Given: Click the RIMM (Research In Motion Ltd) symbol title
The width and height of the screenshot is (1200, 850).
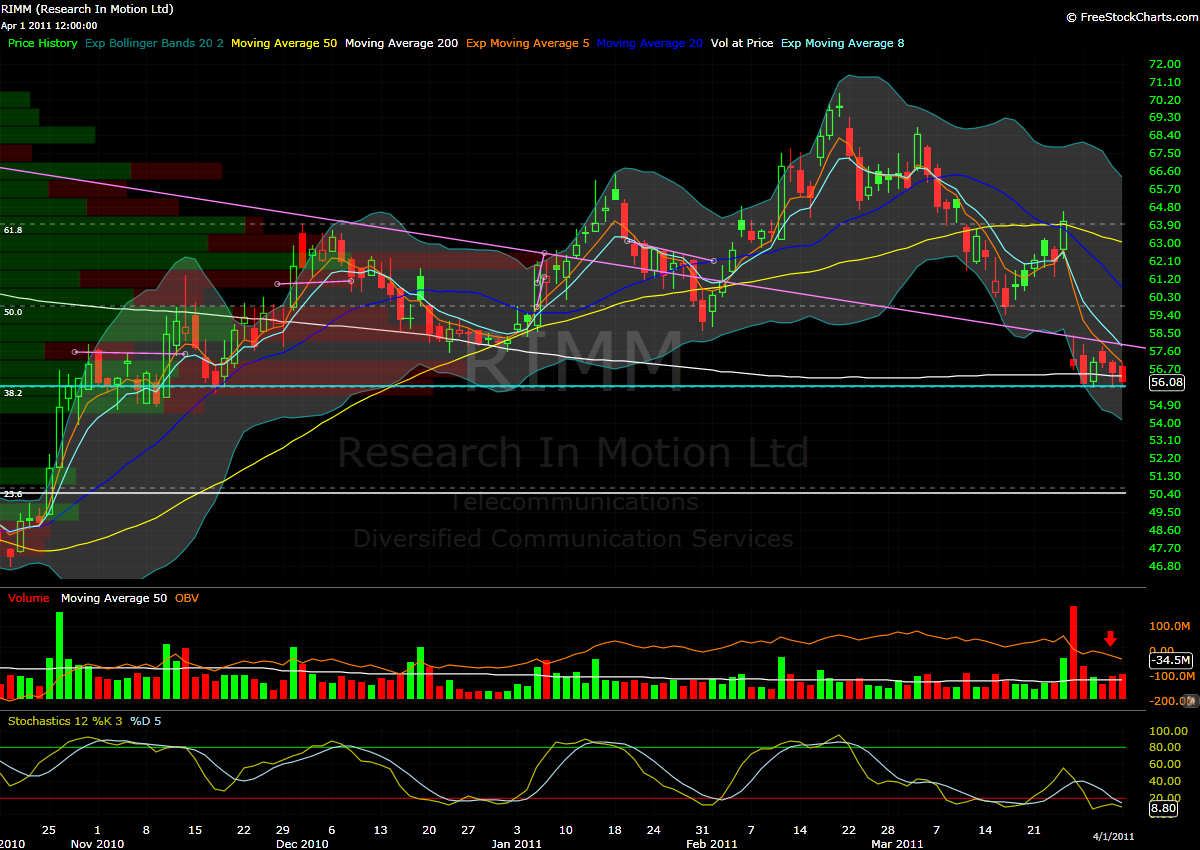Looking at the screenshot, I should click(88, 9).
